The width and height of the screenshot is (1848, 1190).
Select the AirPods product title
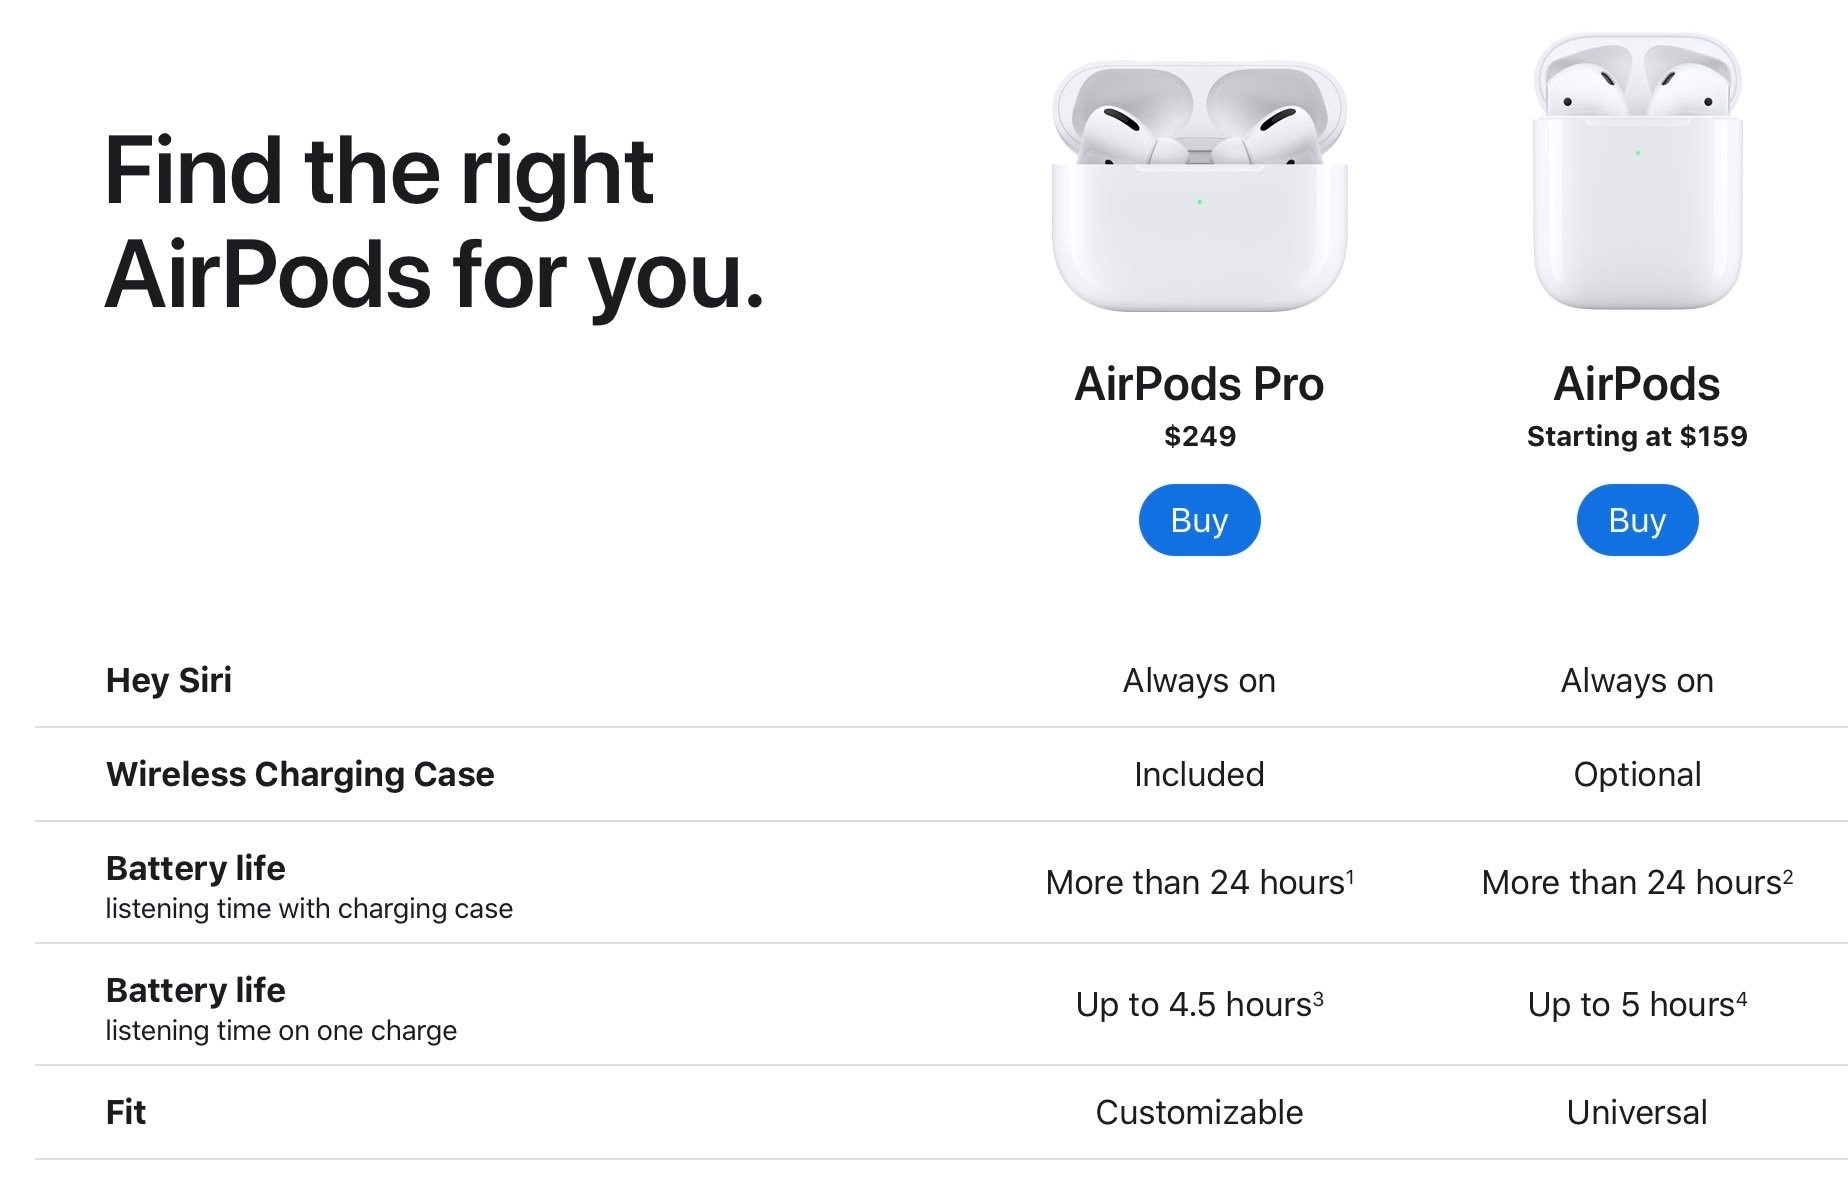[1636, 383]
